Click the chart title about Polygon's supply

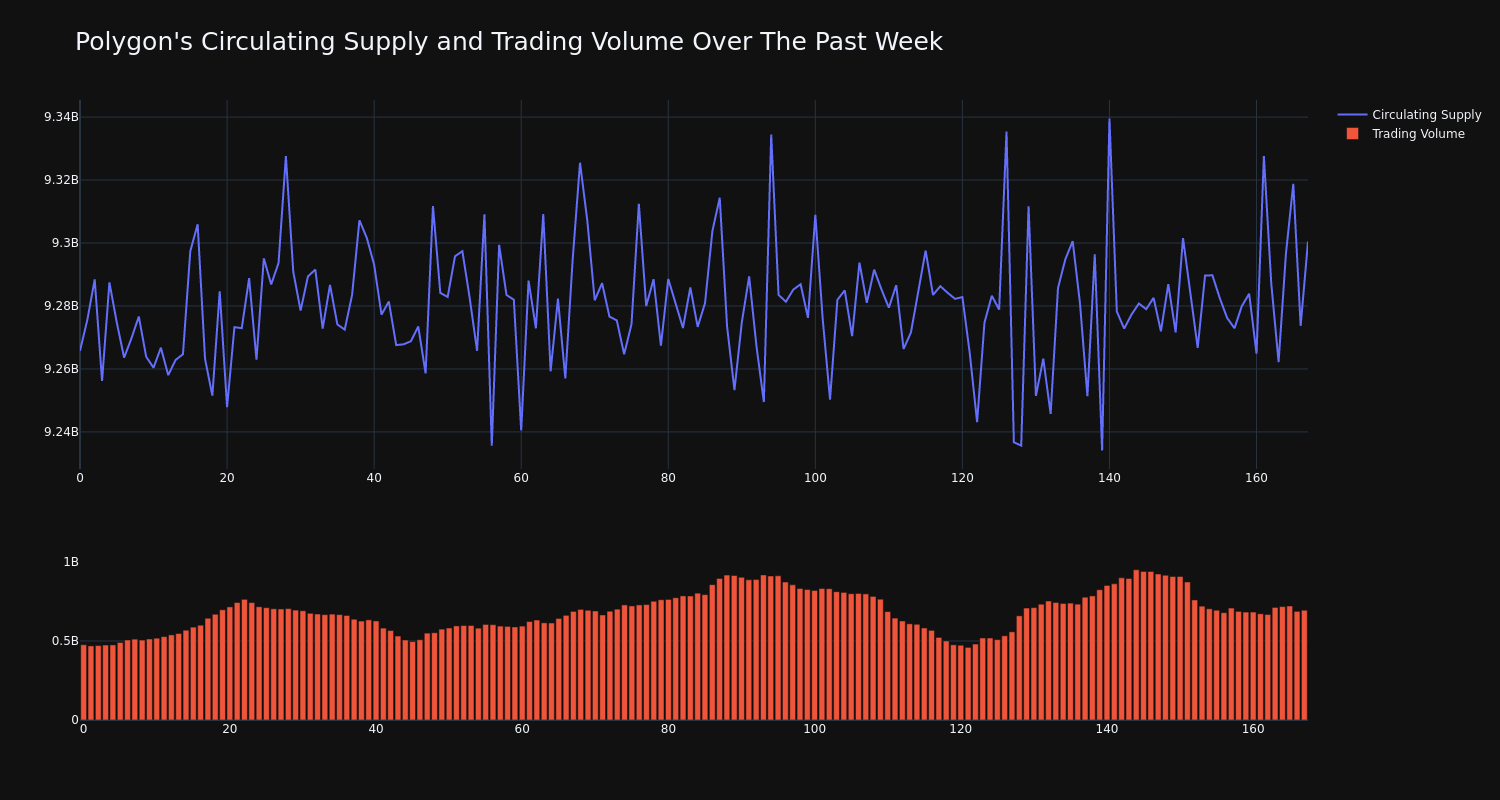[x=509, y=42]
